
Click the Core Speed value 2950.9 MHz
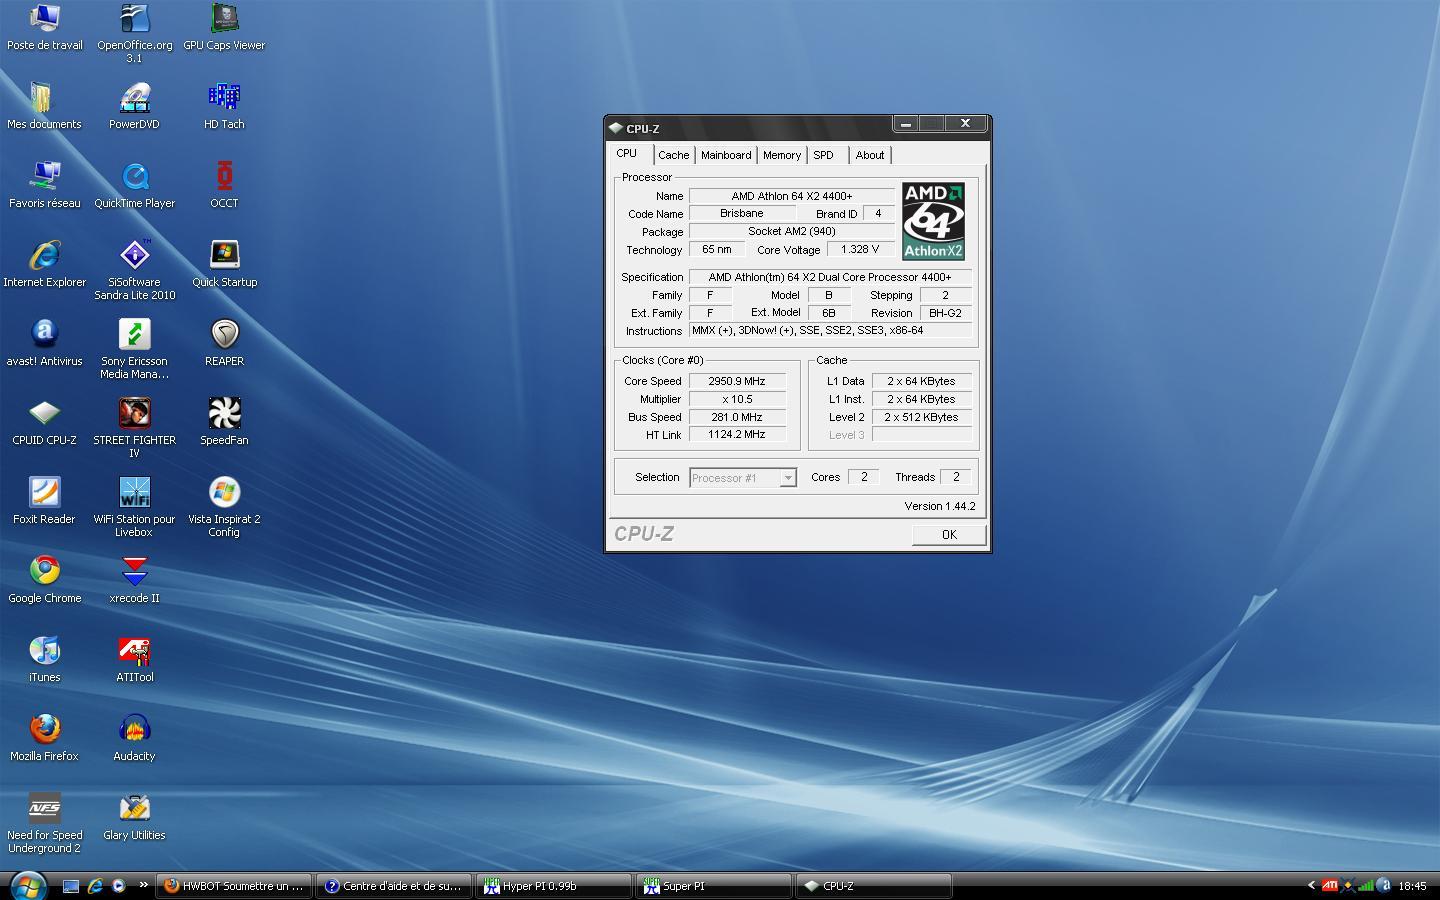(737, 381)
